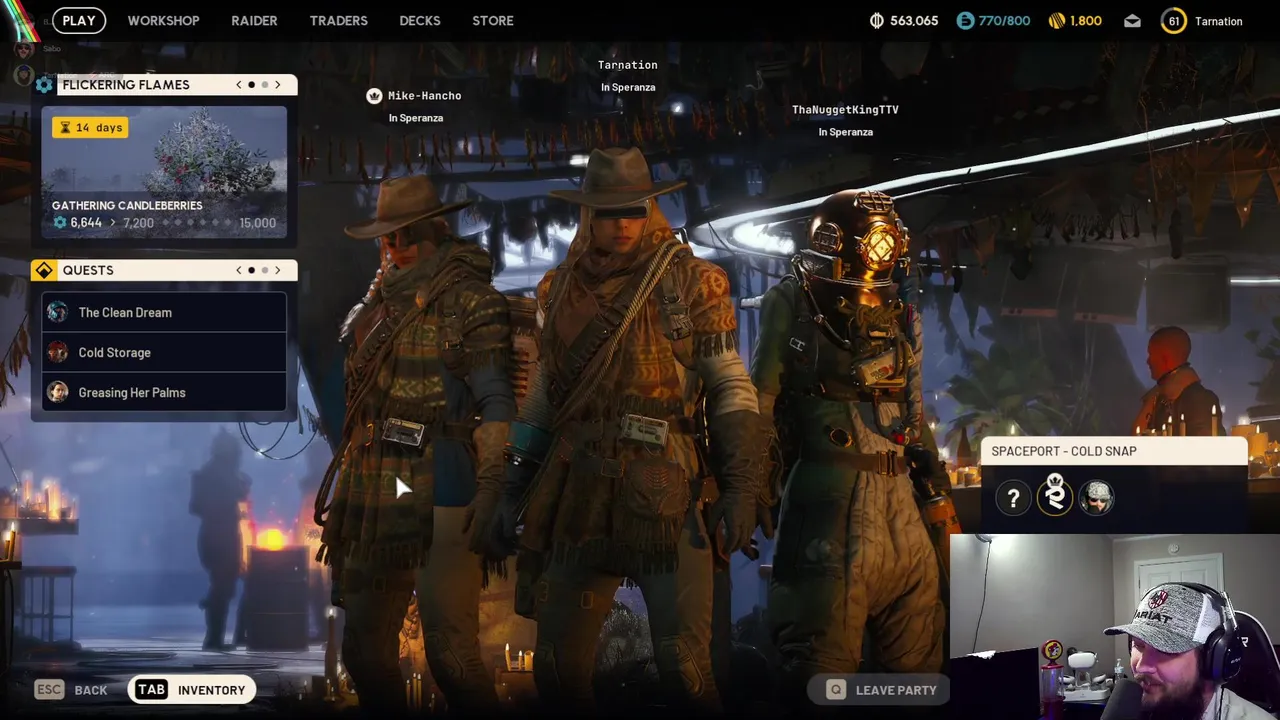Open the STORE tab
1280x720 pixels.
[493, 20]
